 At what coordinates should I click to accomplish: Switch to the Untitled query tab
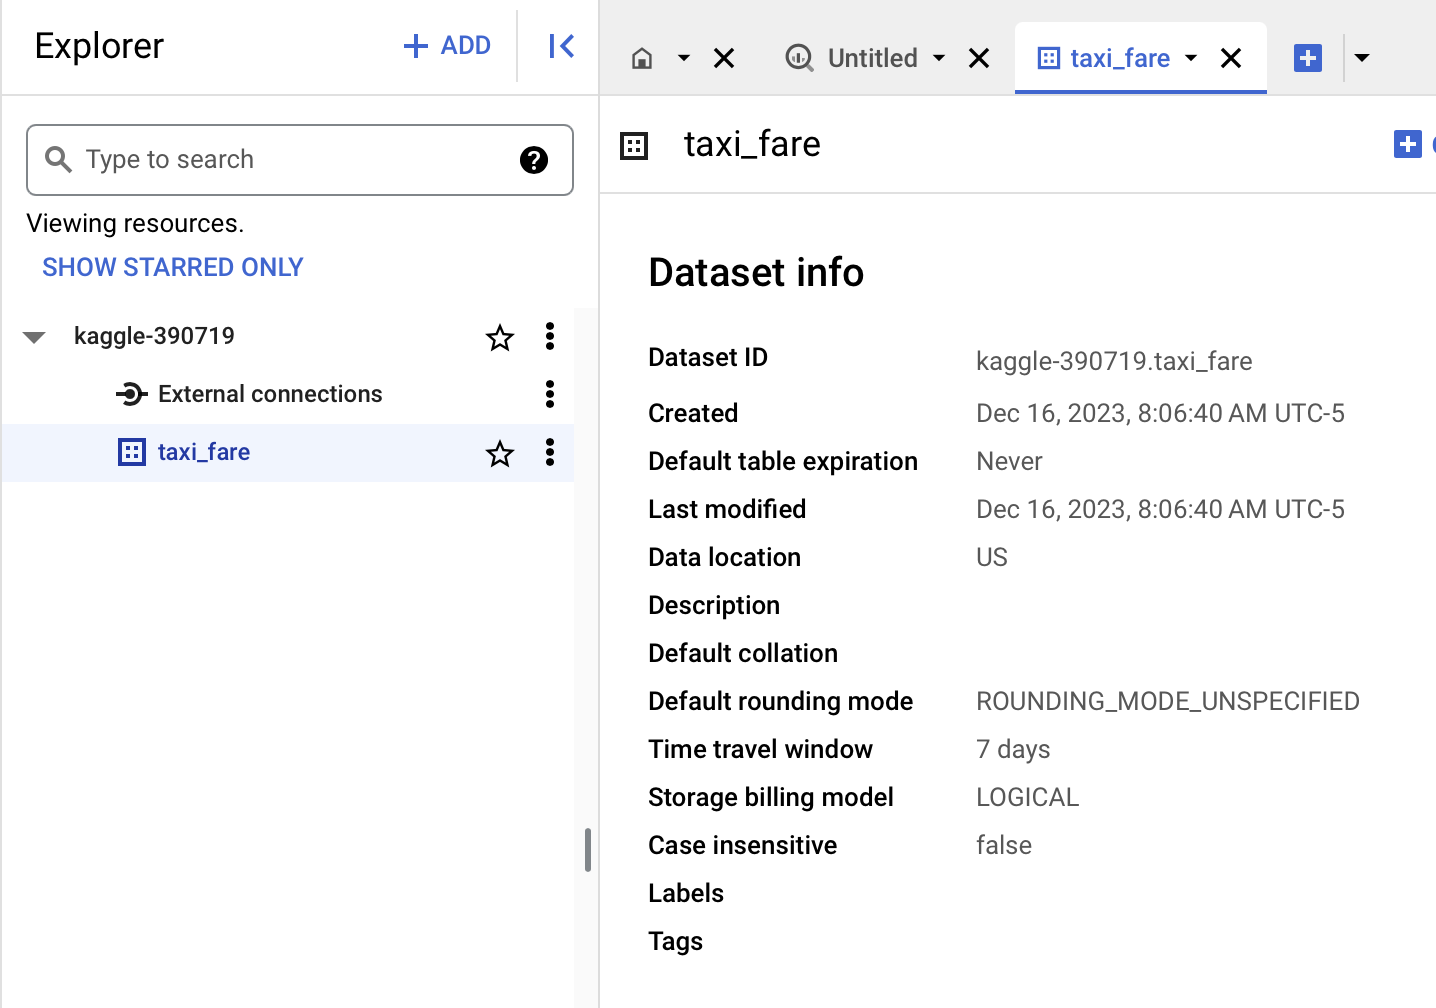871,58
